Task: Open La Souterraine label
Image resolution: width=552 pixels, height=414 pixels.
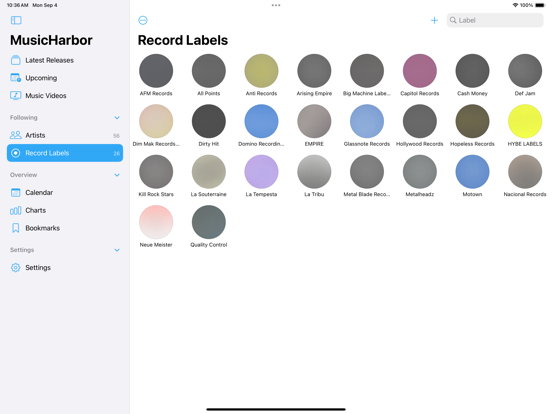Action: point(209,172)
